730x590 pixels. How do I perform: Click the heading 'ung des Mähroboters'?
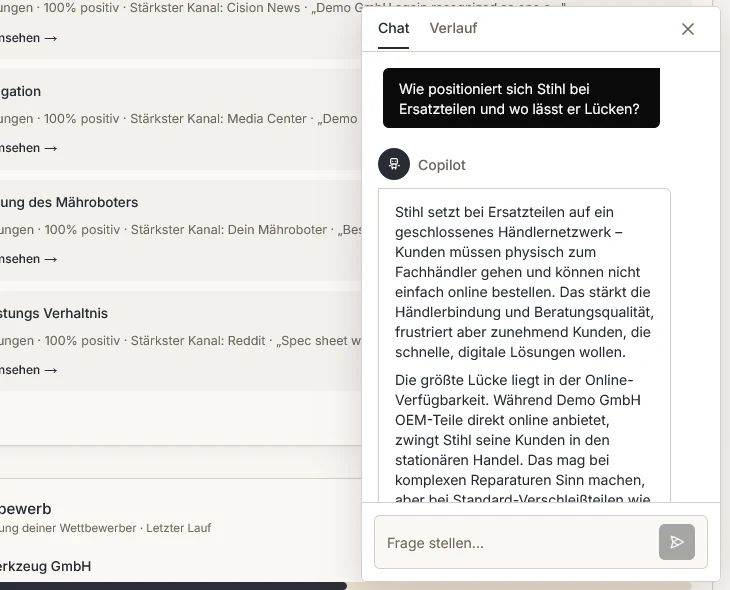click(x=69, y=202)
